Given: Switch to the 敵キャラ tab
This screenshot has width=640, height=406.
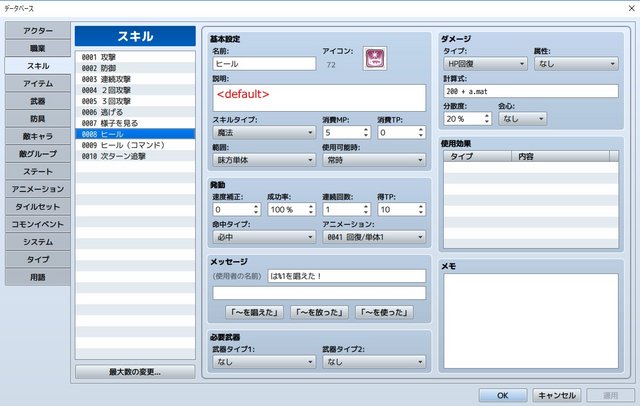Looking at the screenshot, I should pyautogui.click(x=38, y=136).
